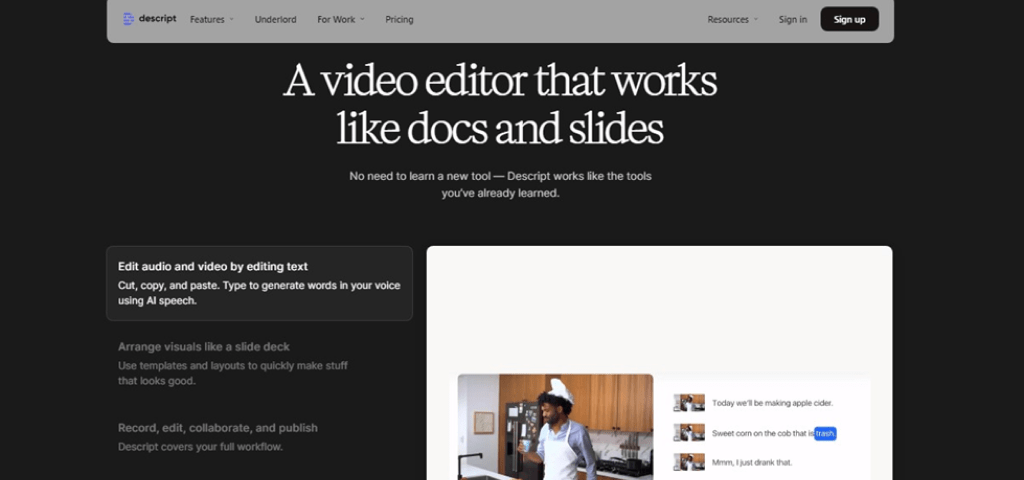
Task: Click the chevron arrow beside Features
Action: point(232,19)
